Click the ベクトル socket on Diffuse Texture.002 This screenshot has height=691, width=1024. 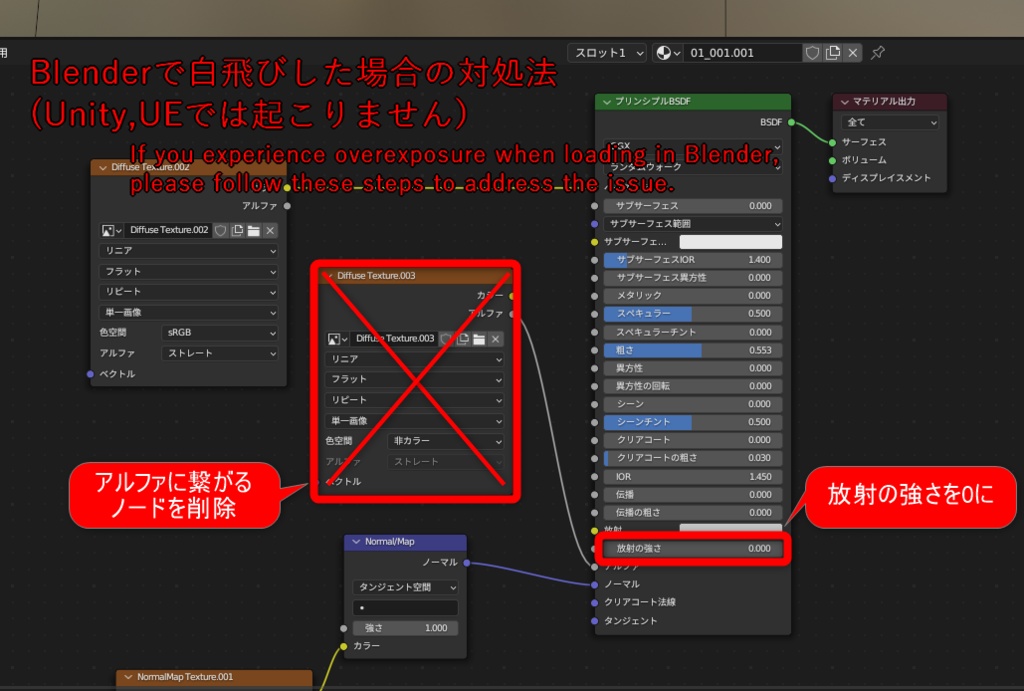pyautogui.click(x=90, y=374)
